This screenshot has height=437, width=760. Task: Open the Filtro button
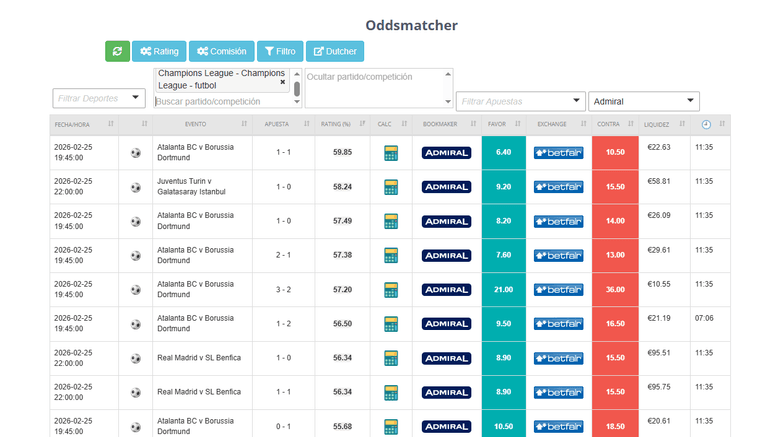(280, 51)
